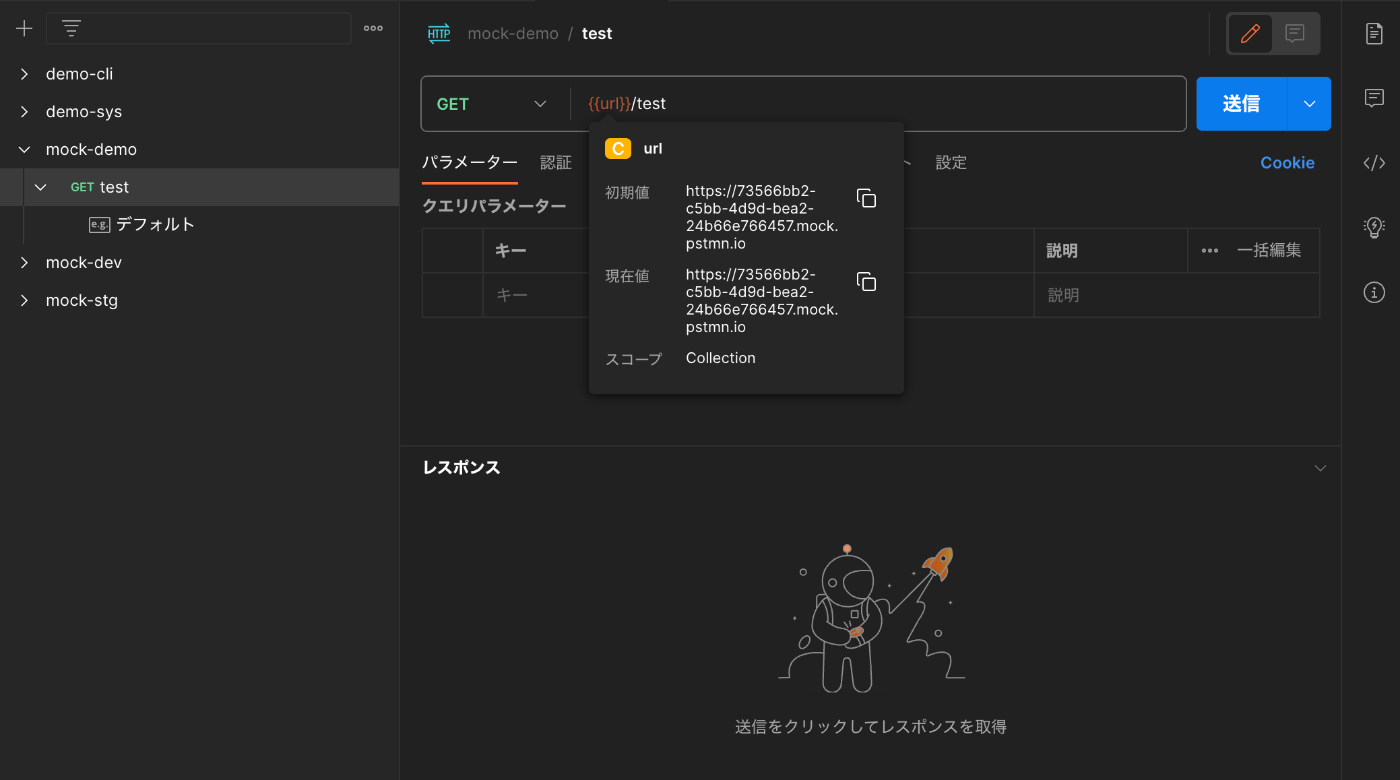The height and width of the screenshot is (780, 1400).
Task: Open the code snippet icon
Action: coord(1374,163)
